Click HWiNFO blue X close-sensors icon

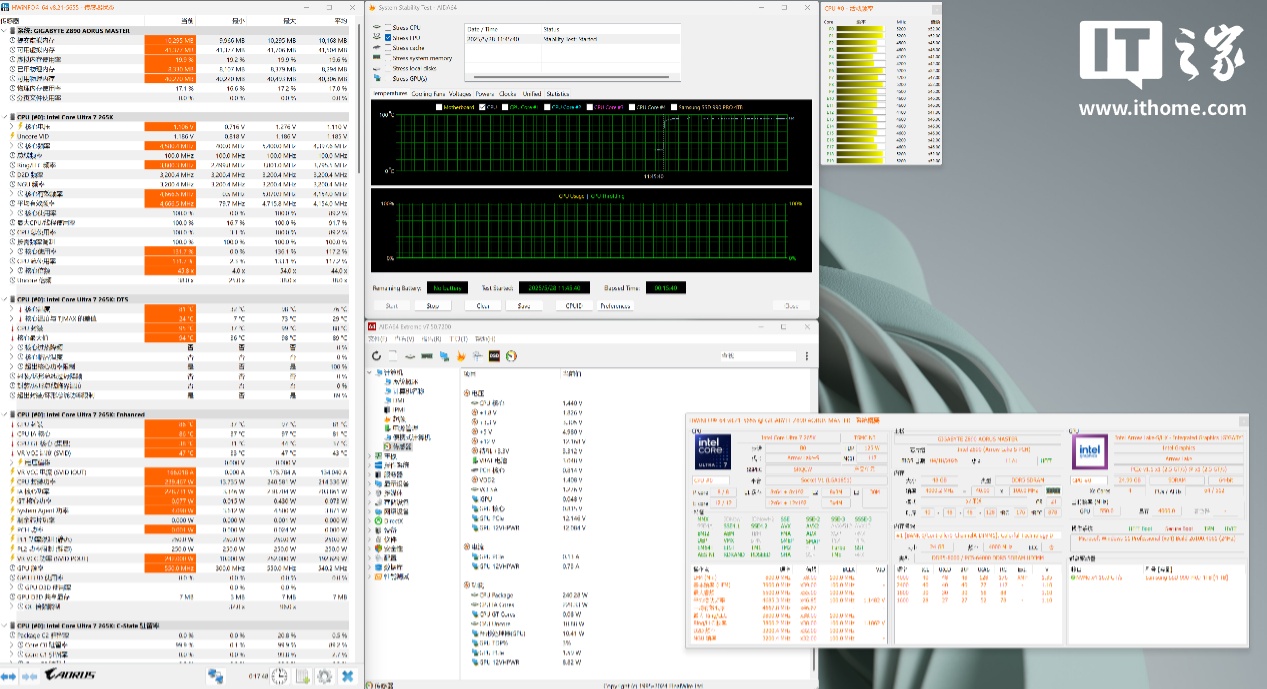pyautogui.click(x=347, y=677)
